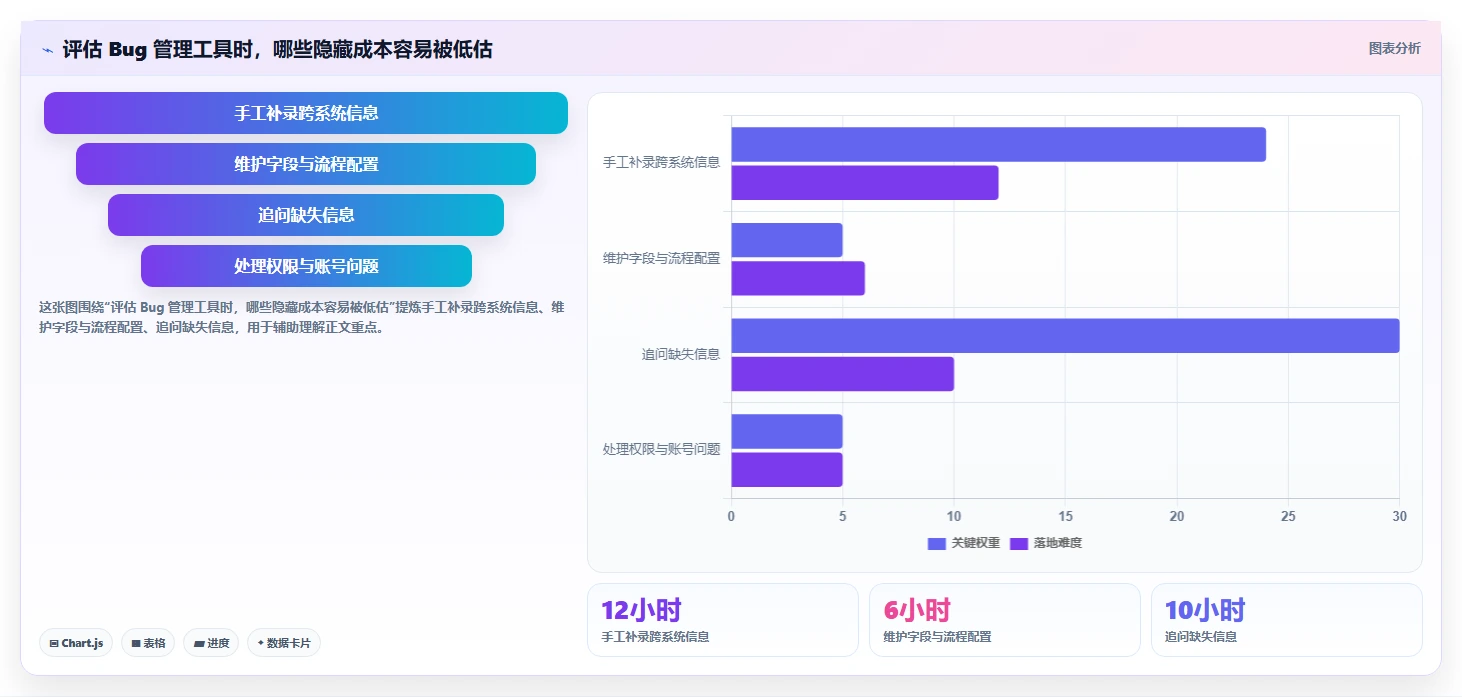Click the 追问缺失信息 chart axis label
The height and width of the screenshot is (697, 1462).
[x=681, y=354]
